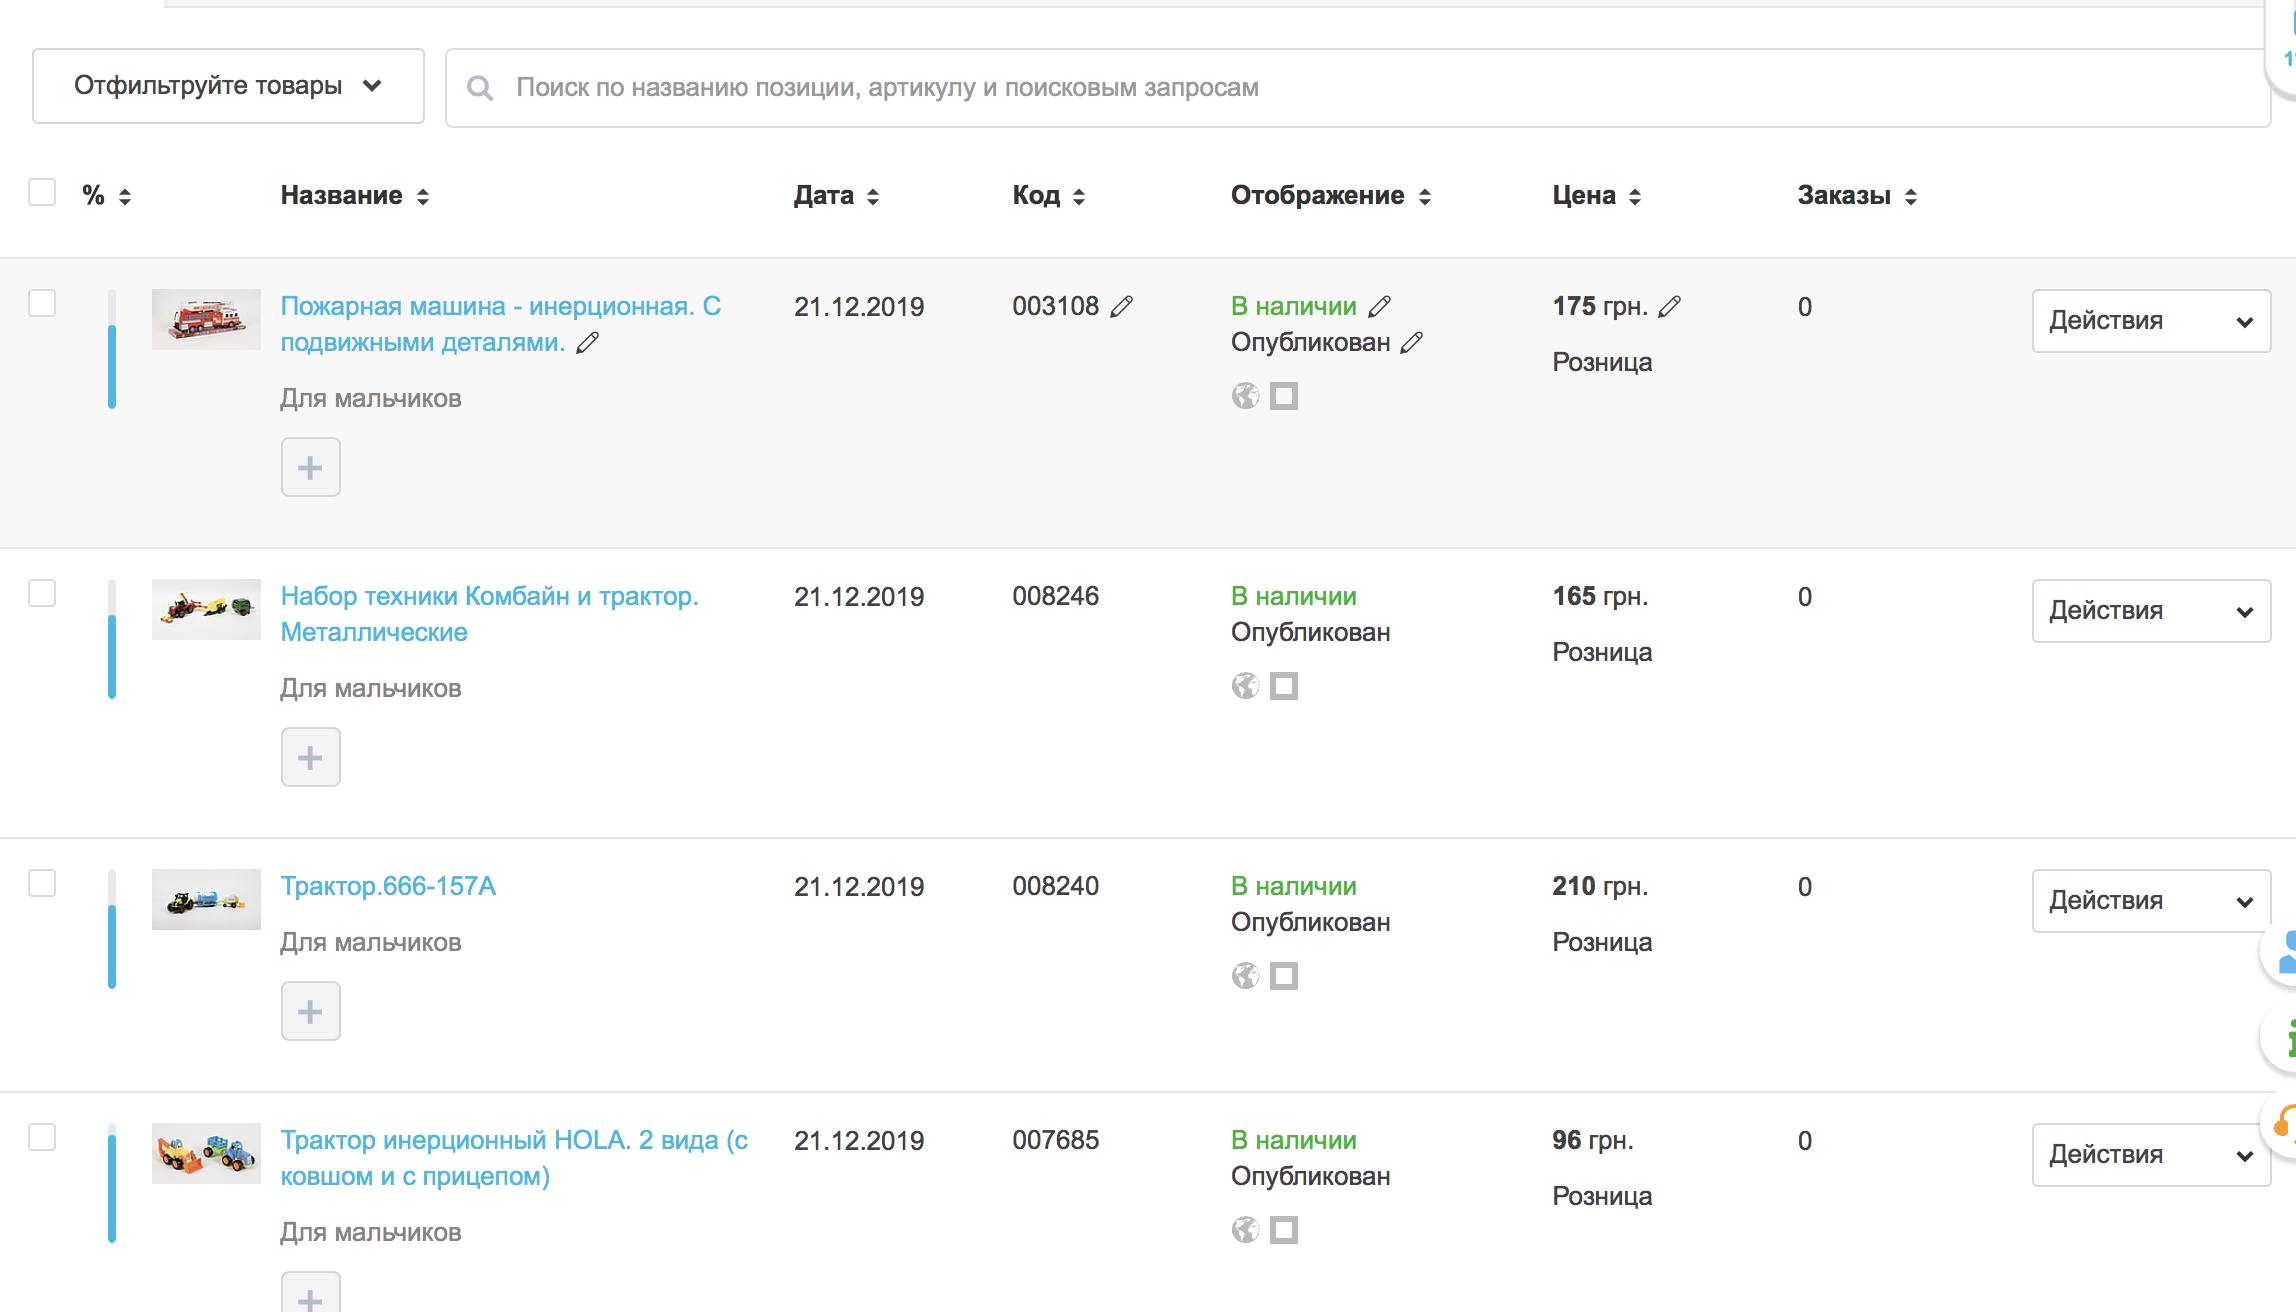Click globe icon in fire truck row

coord(1245,396)
